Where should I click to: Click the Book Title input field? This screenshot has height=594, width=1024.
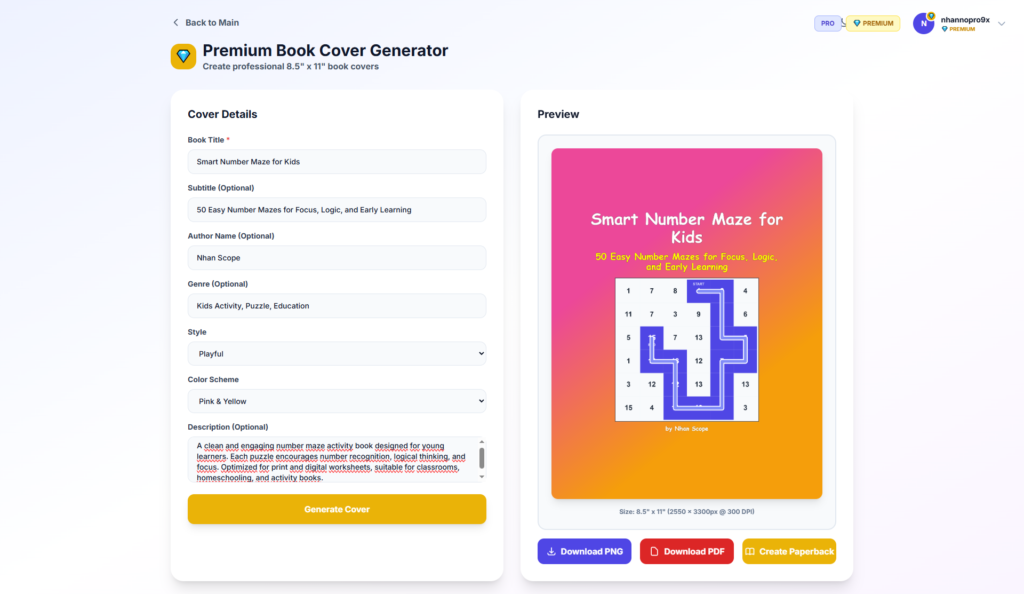coord(336,162)
